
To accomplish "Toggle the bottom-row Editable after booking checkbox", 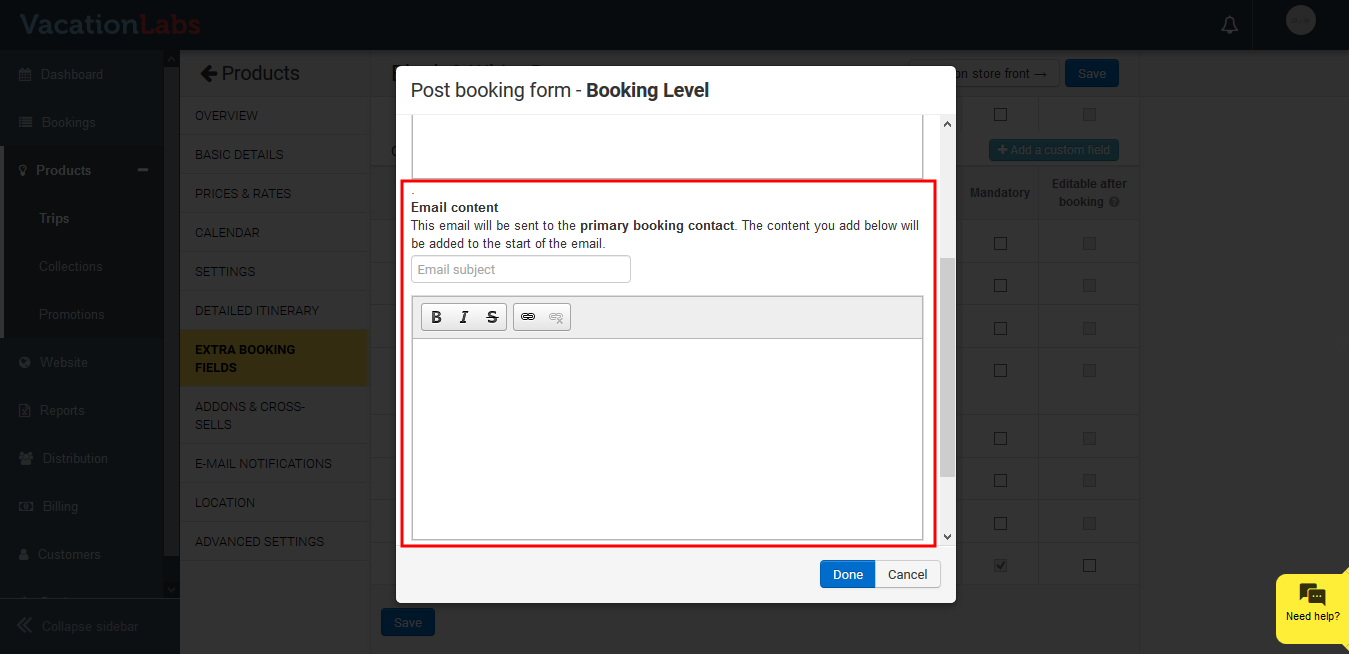I will click(x=1089, y=566).
